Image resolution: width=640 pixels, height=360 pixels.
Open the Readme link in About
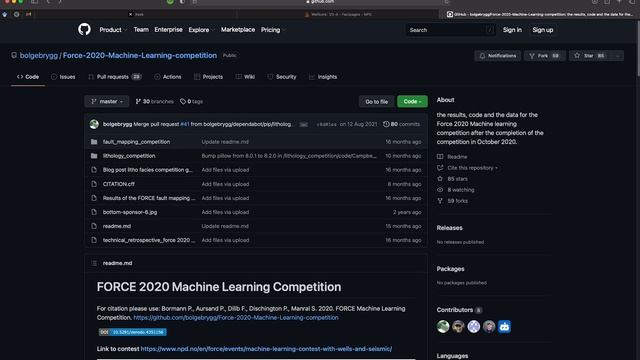452,157
